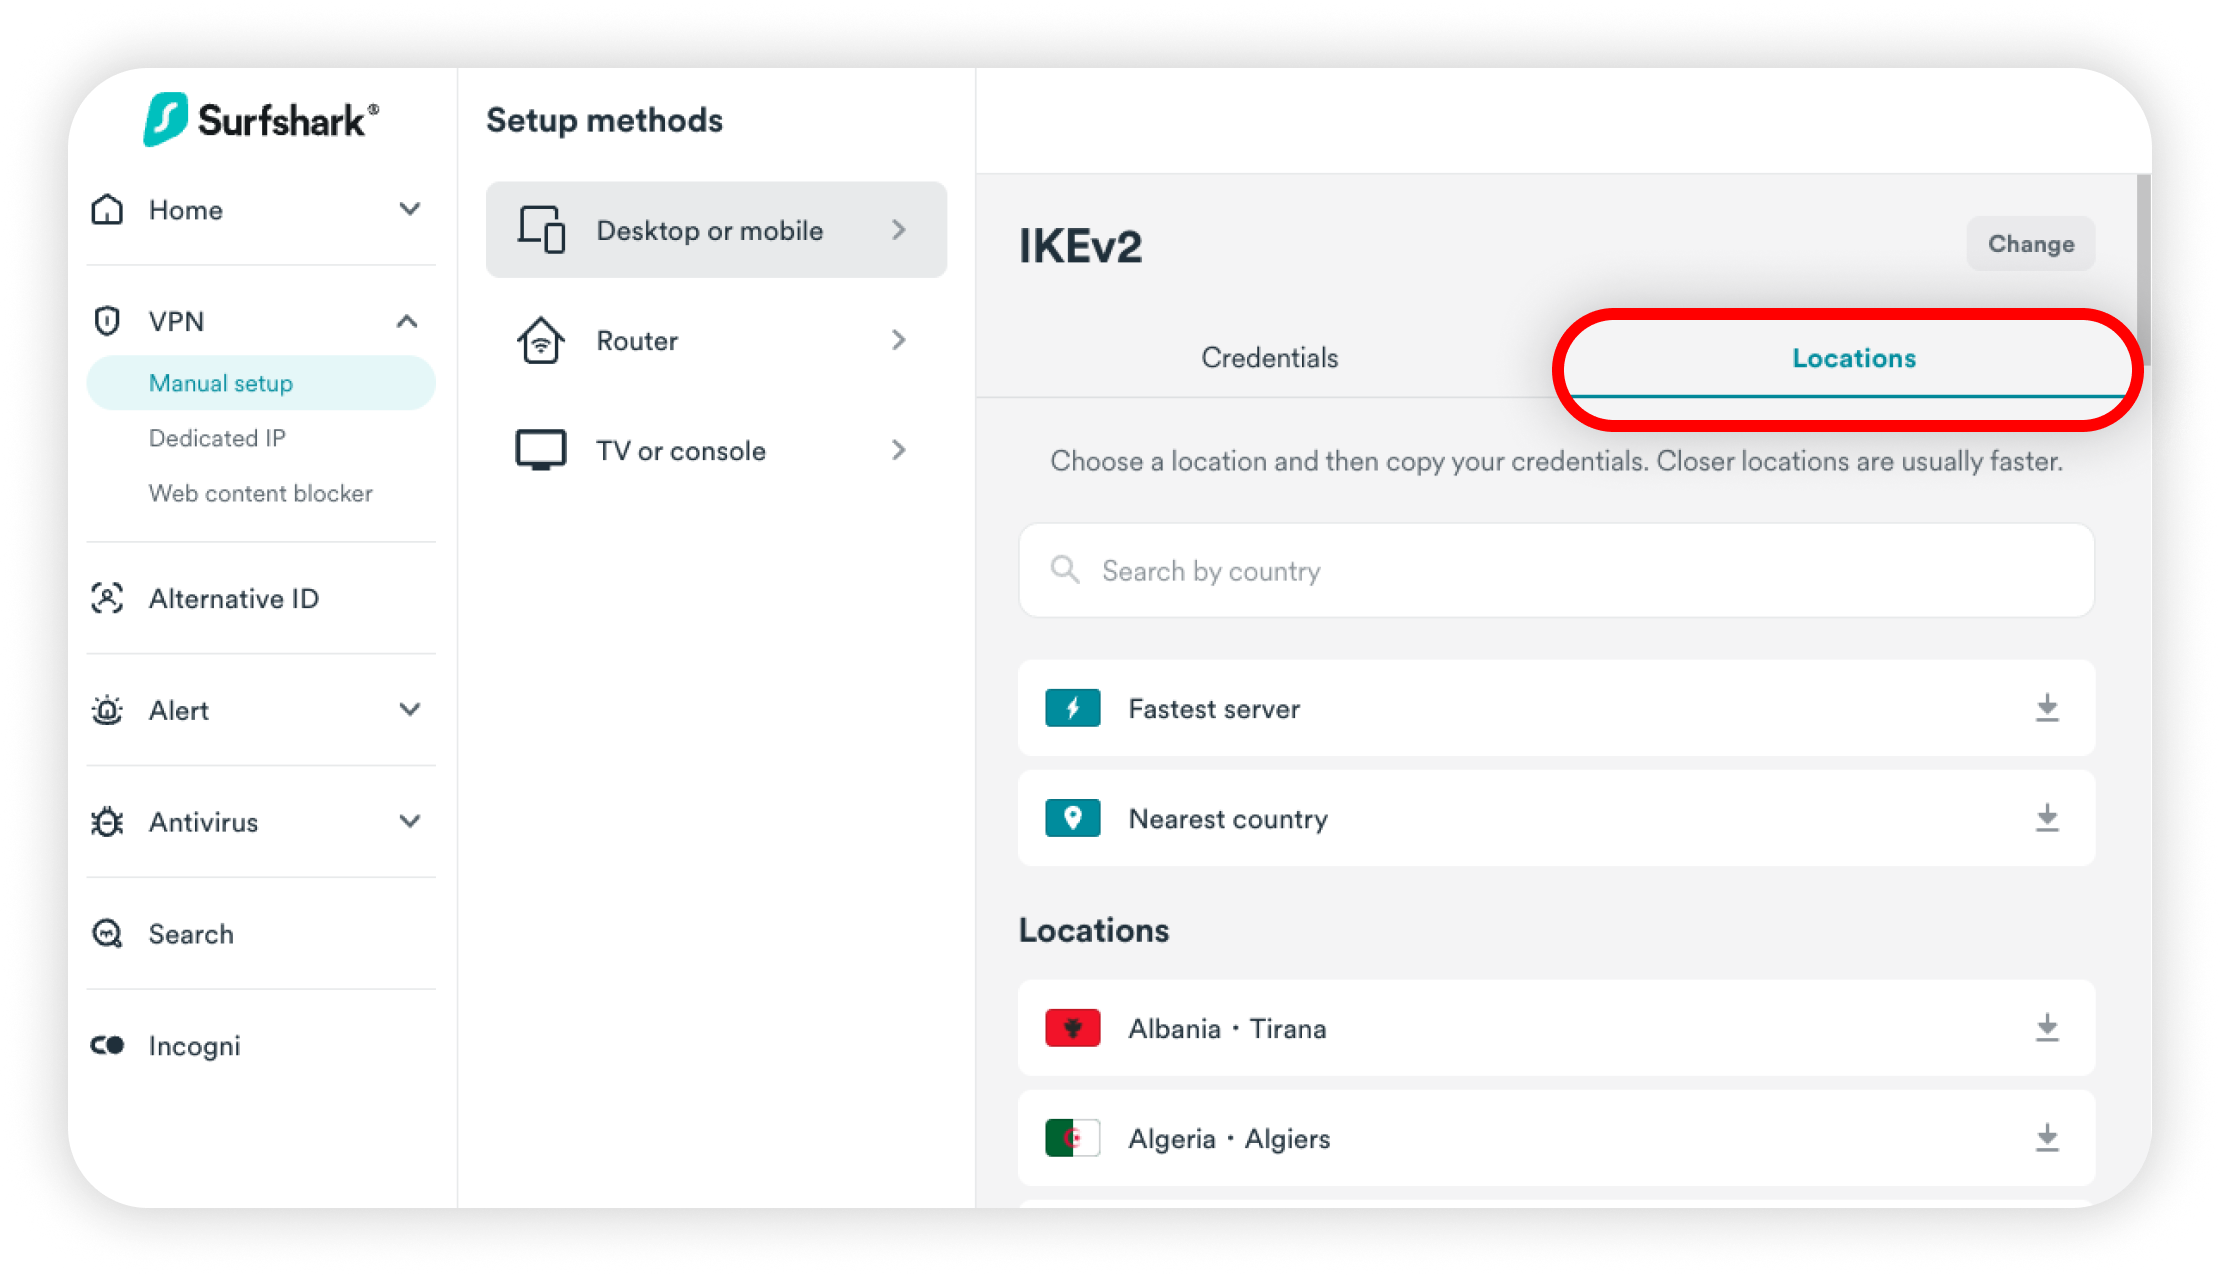The image size is (2220, 1276).
Task: Open Dedicated IP under VPN
Action: point(217,438)
